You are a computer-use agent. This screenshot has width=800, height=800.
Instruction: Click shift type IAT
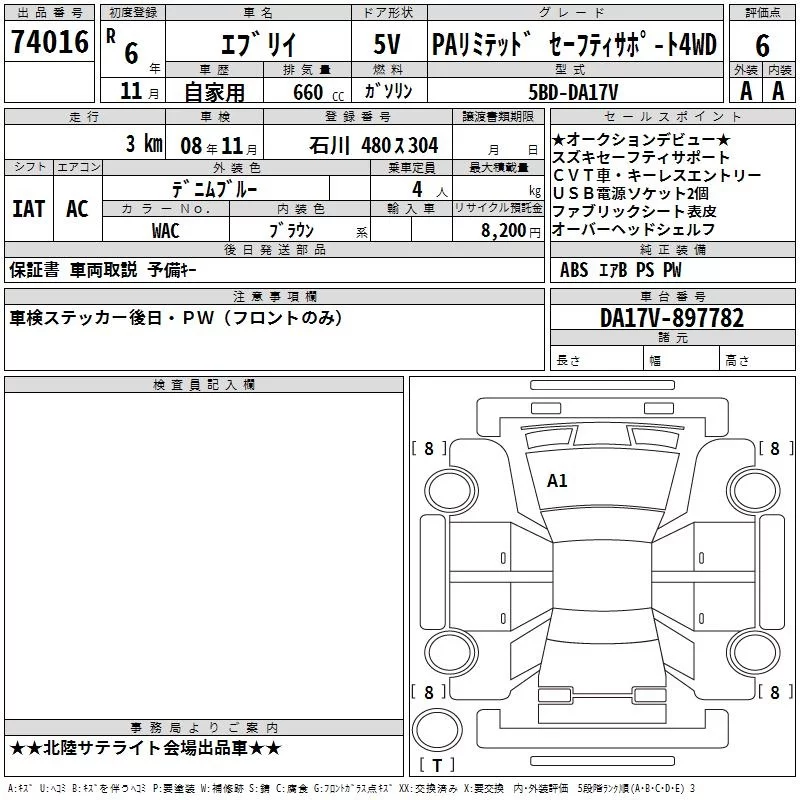29,209
